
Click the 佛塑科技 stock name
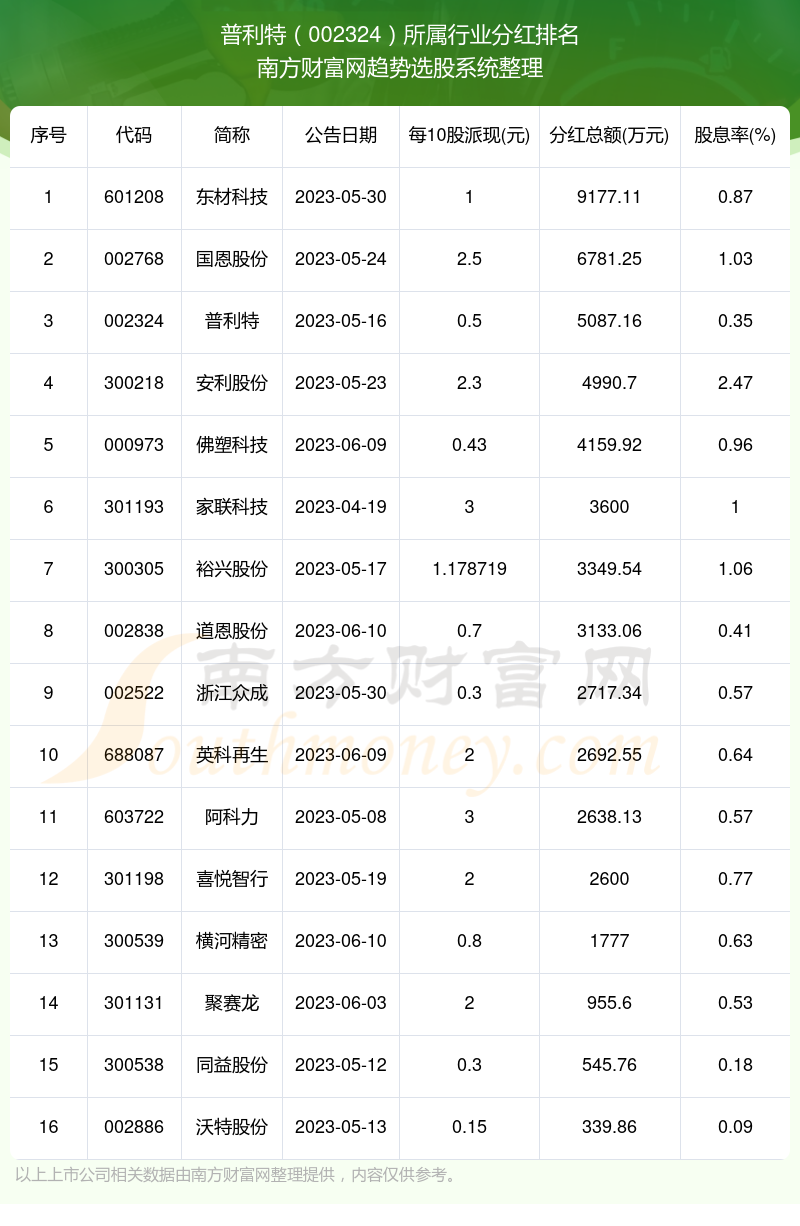[232, 445]
